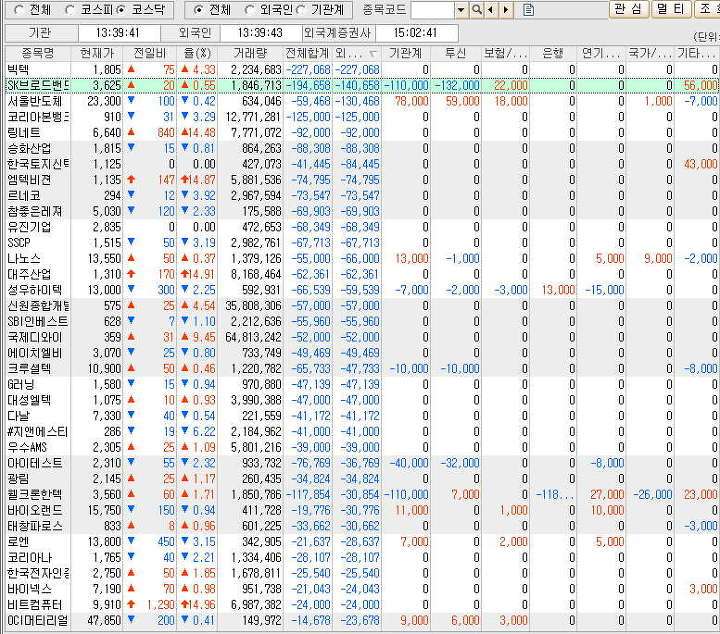This screenshot has width=720, height=634.
Task: Select the 대주산업 stock name
Action: [29, 274]
